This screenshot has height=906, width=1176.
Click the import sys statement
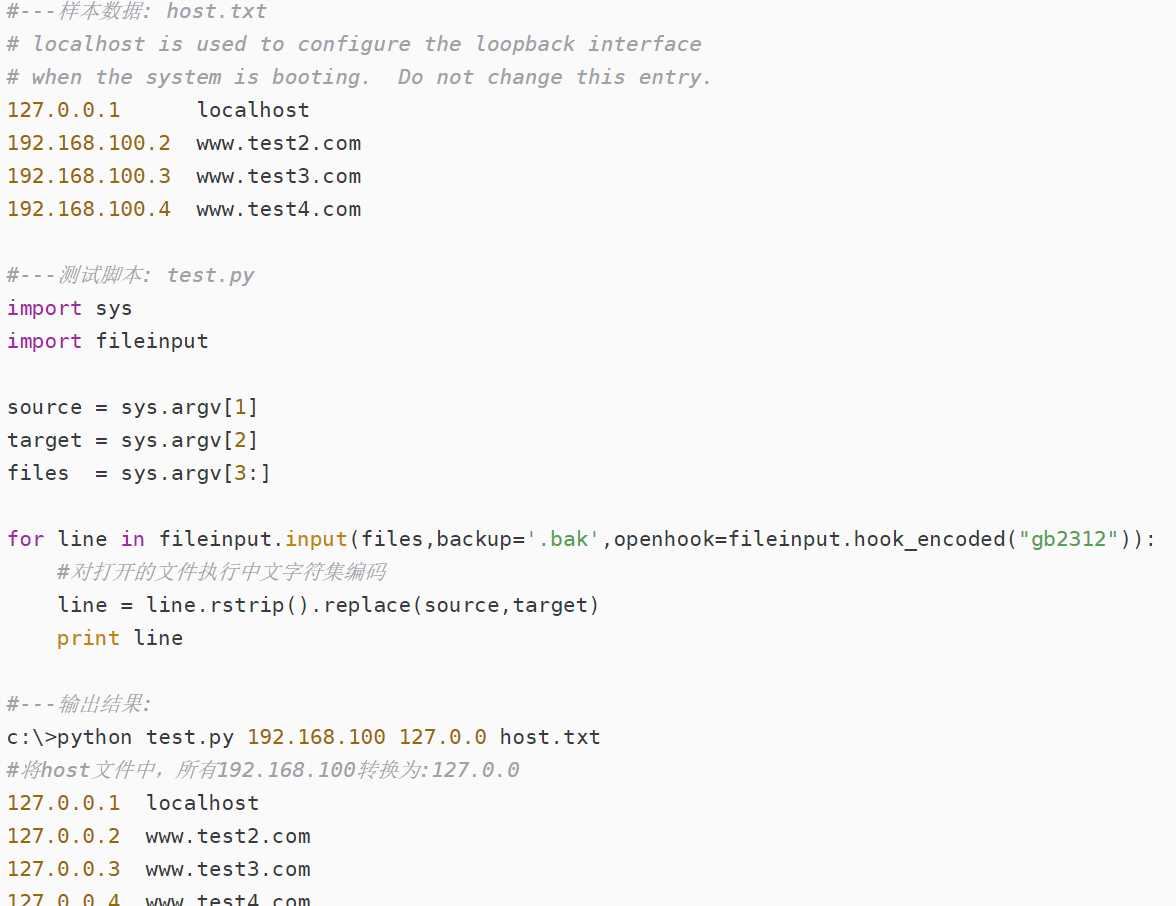pyautogui.click(x=69, y=308)
